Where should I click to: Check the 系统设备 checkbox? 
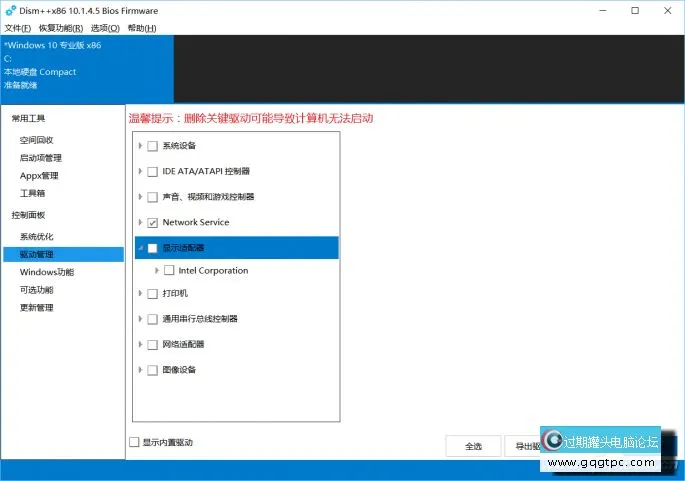click(x=152, y=146)
